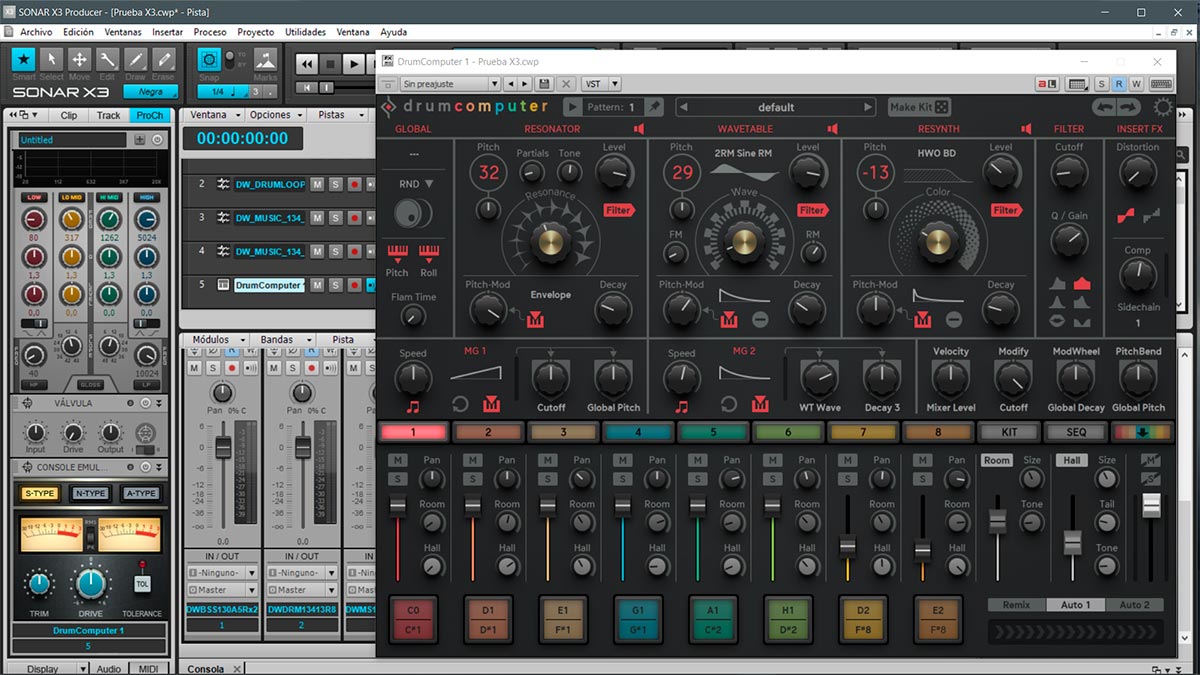Select the Erase tool
Screen dimensions: 1200x675
pyautogui.click(x=163, y=59)
